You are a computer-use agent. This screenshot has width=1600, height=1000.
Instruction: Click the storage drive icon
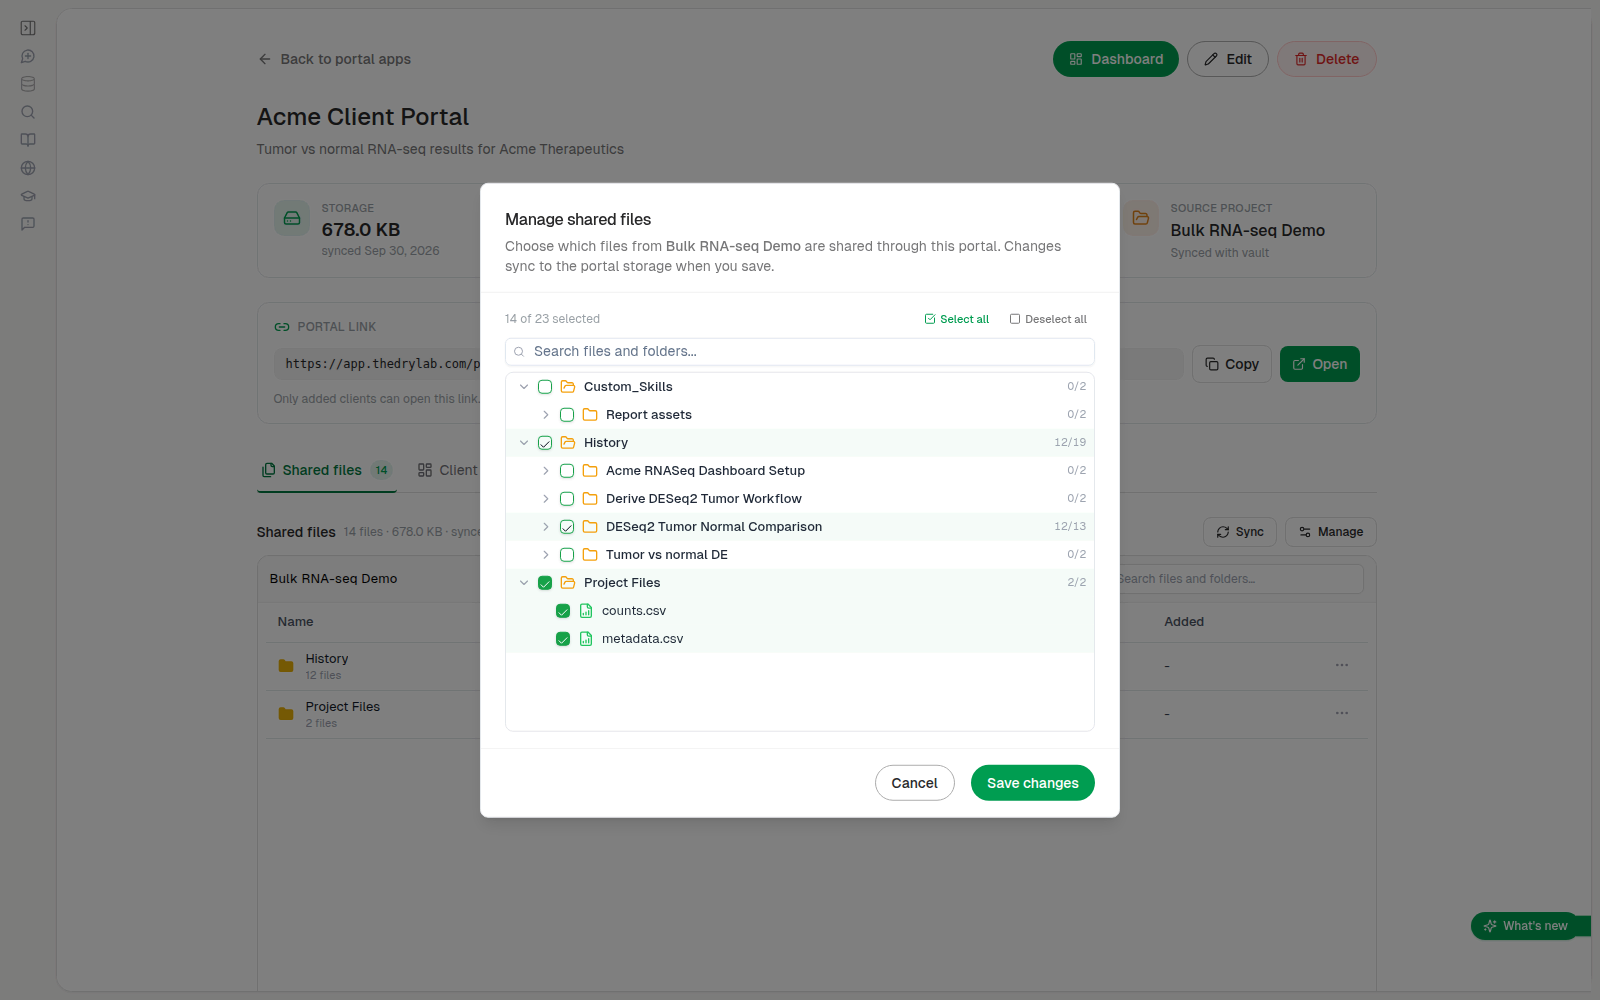(x=292, y=218)
